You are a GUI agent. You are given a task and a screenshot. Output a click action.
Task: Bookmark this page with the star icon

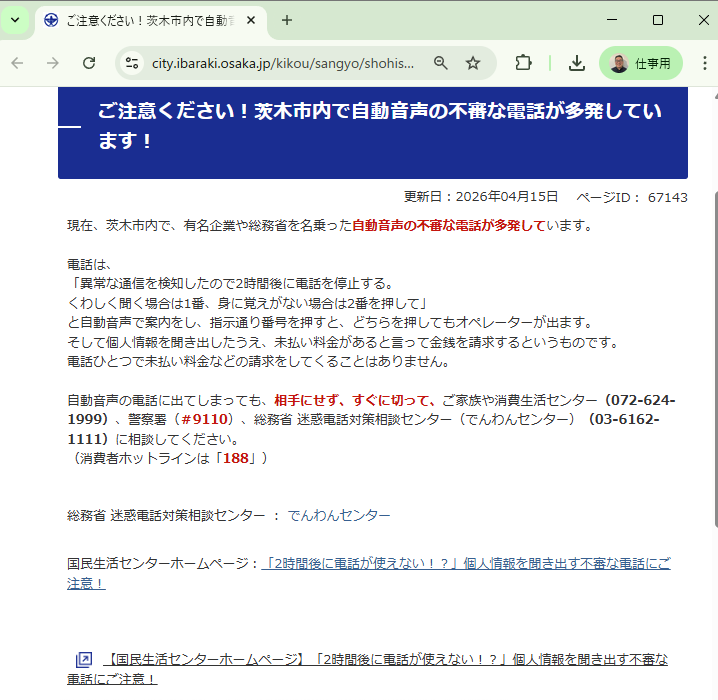473,63
